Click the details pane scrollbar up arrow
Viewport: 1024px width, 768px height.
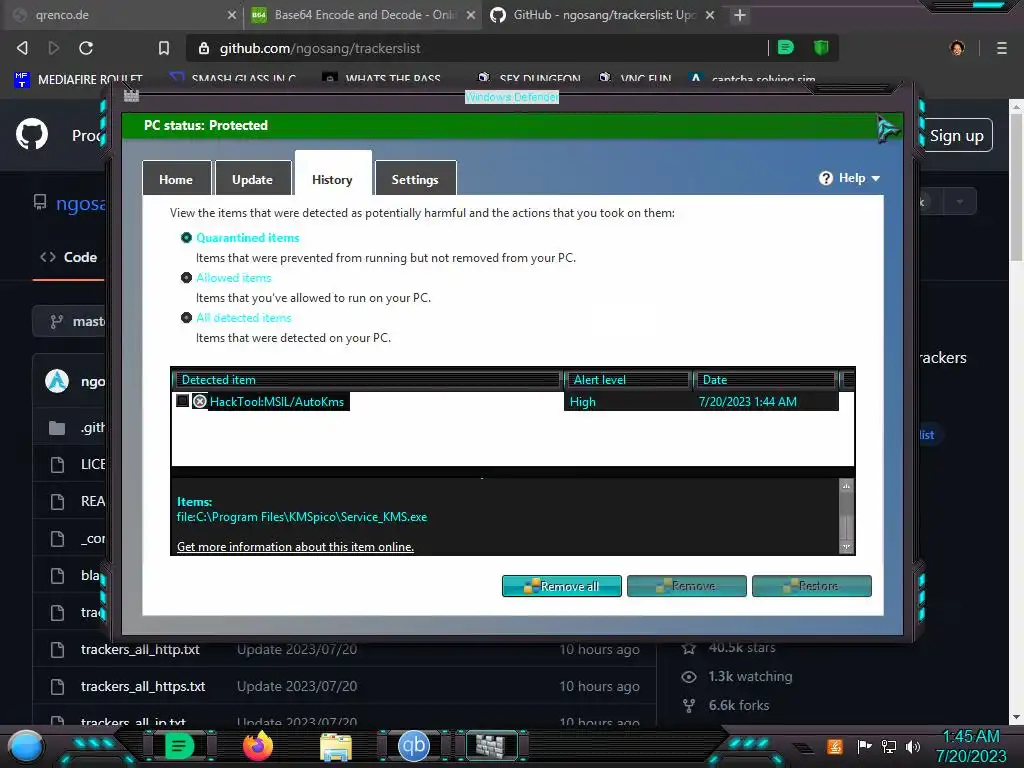click(846, 487)
